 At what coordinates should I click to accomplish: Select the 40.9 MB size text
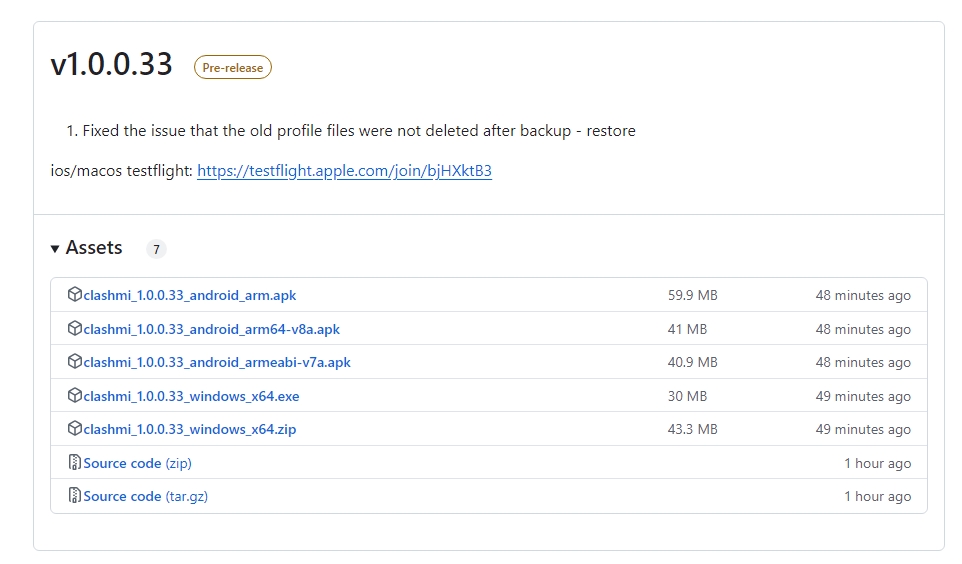click(693, 362)
